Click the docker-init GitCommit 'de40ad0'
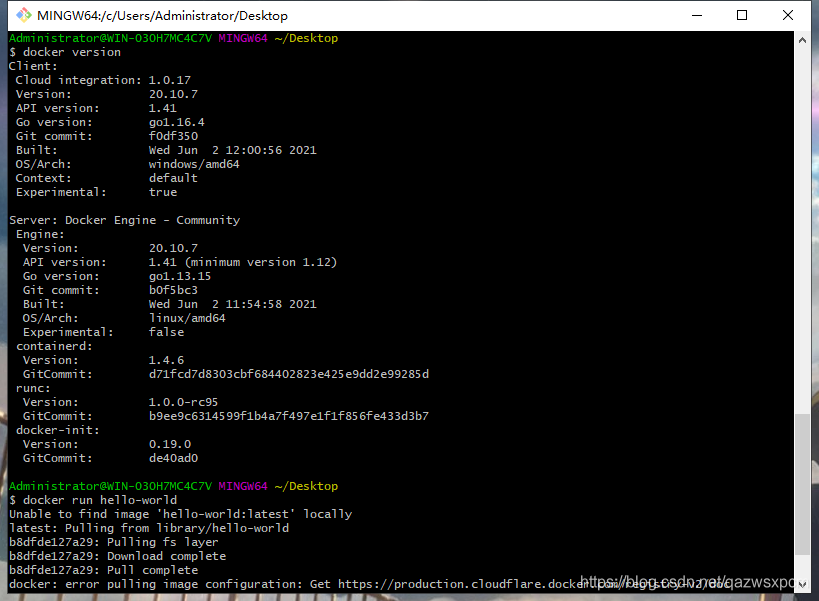Screen dimensions: 819x601 pos(173,458)
